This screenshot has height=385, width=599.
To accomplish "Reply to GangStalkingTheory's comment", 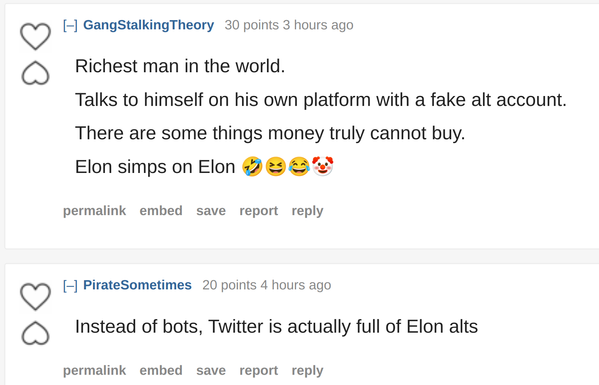I will click(x=308, y=211).
